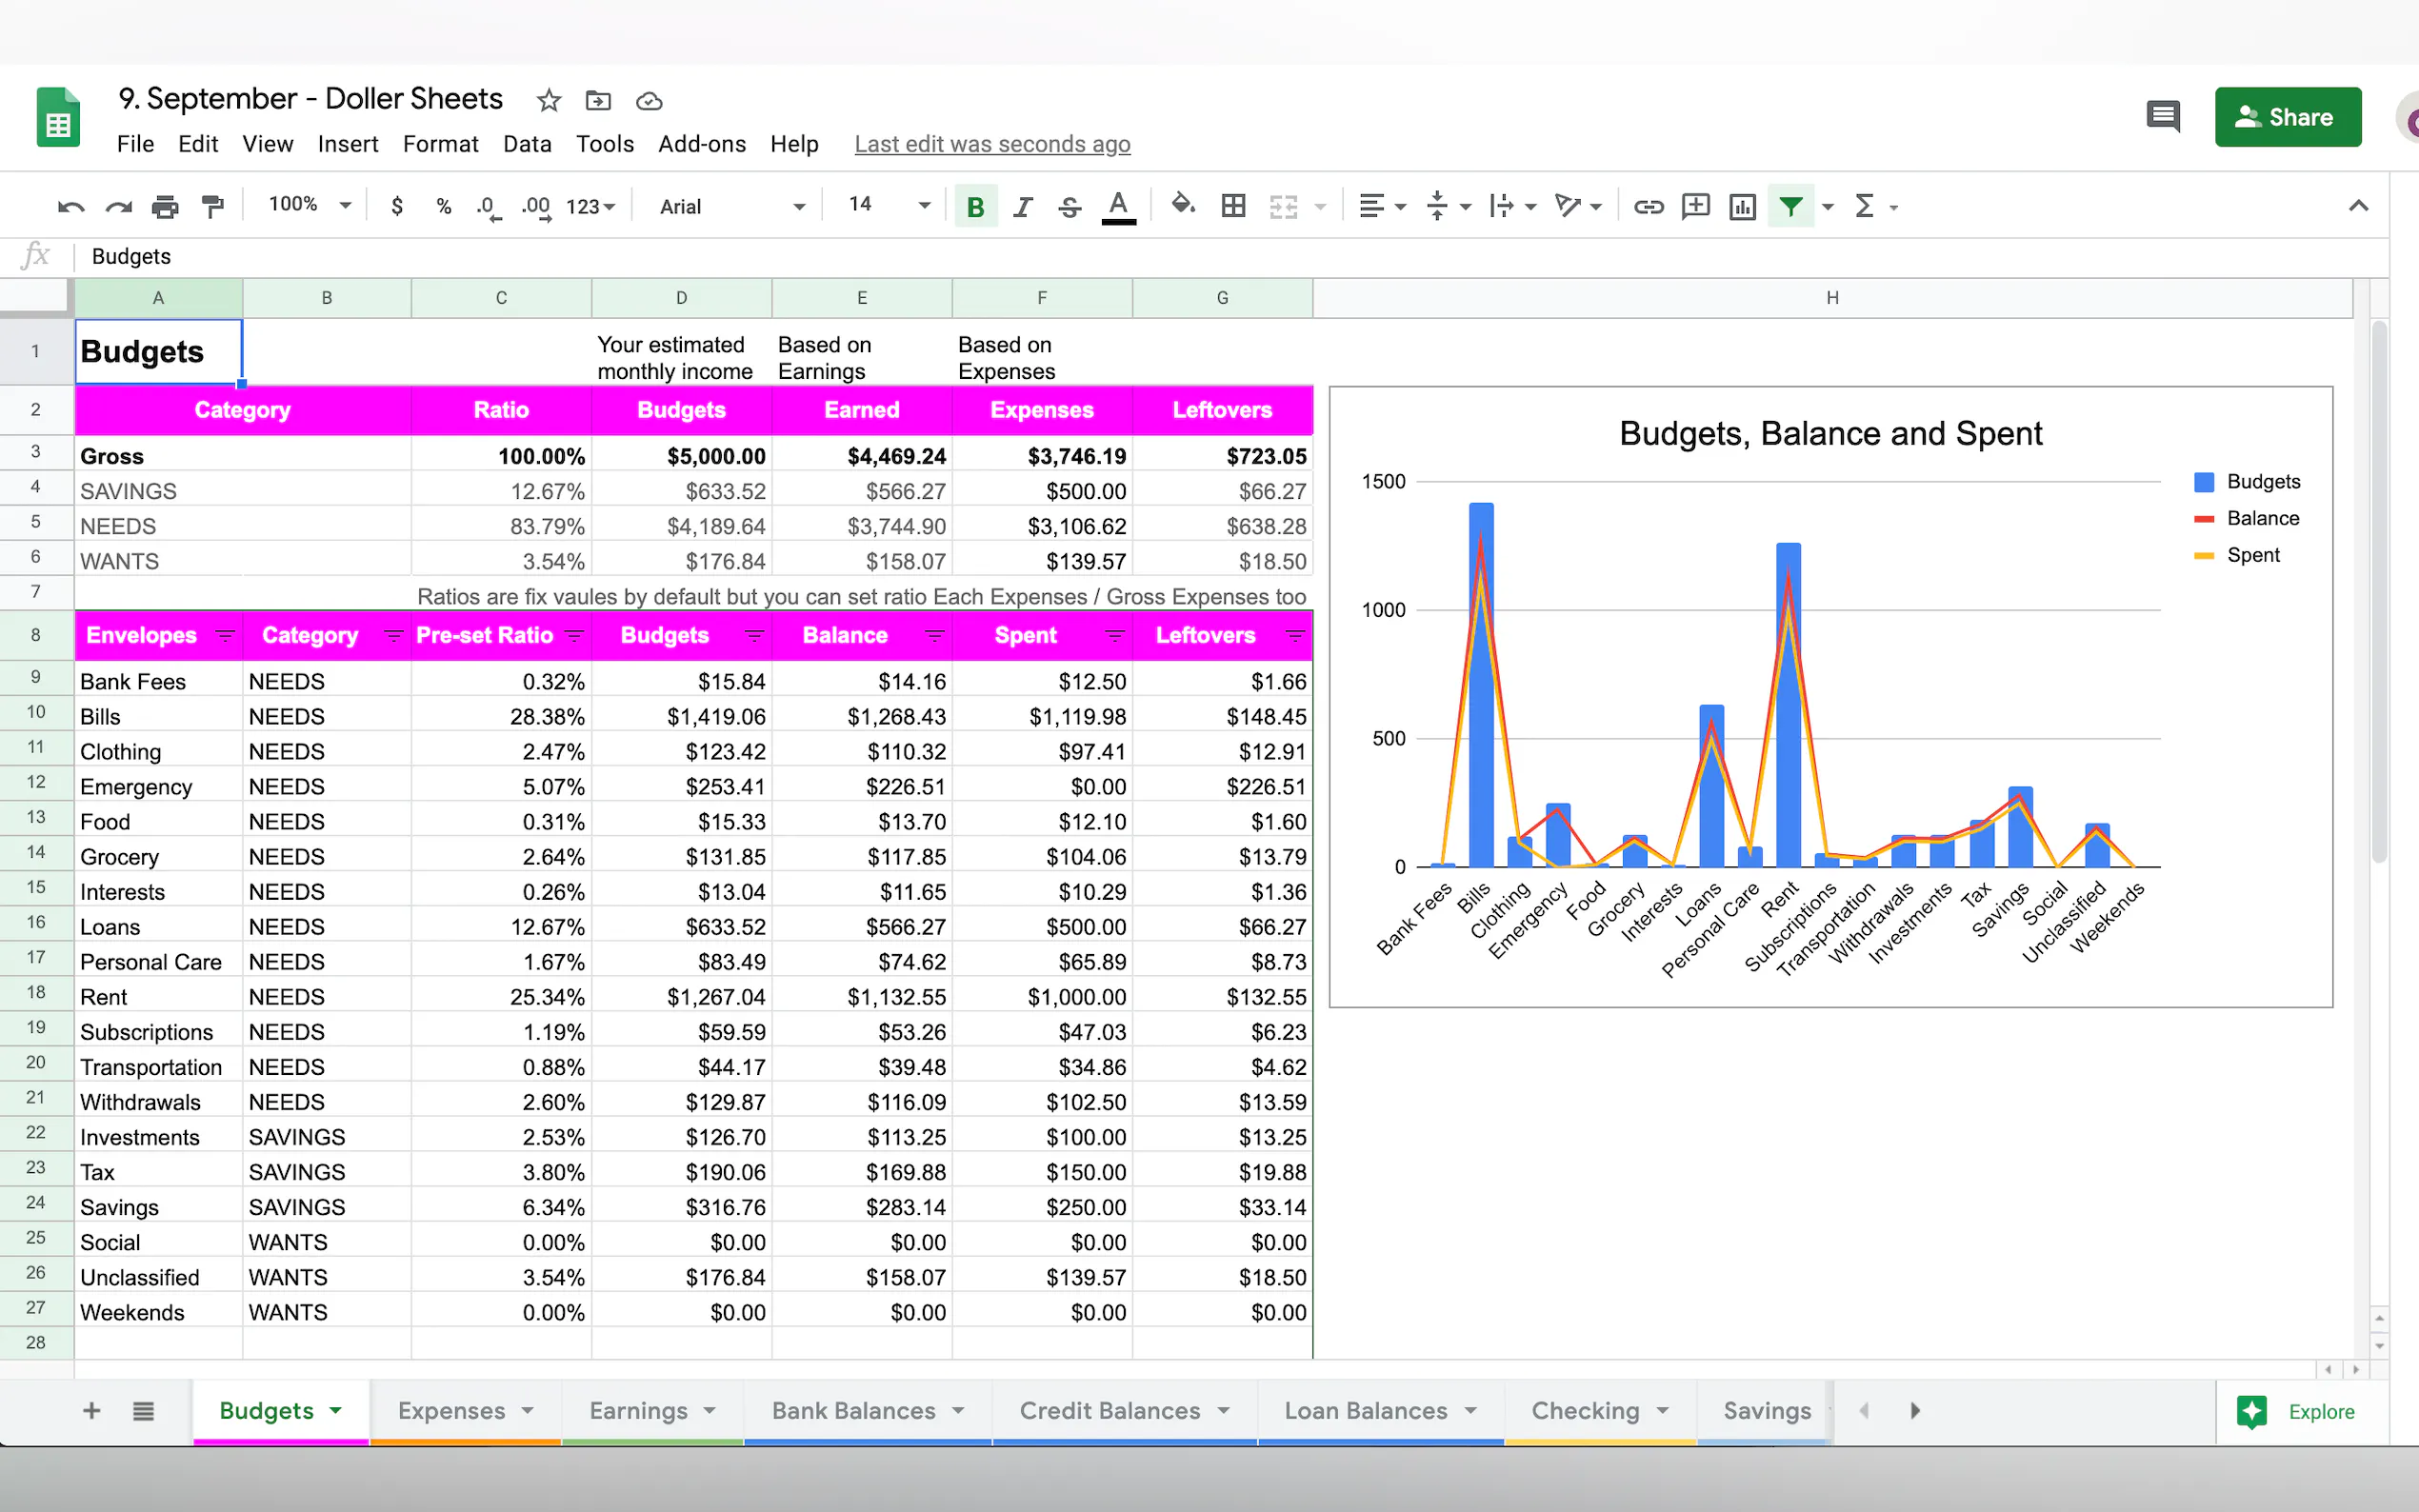2419x1512 pixels.
Task: Click the Undo icon
Action: coord(71,207)
